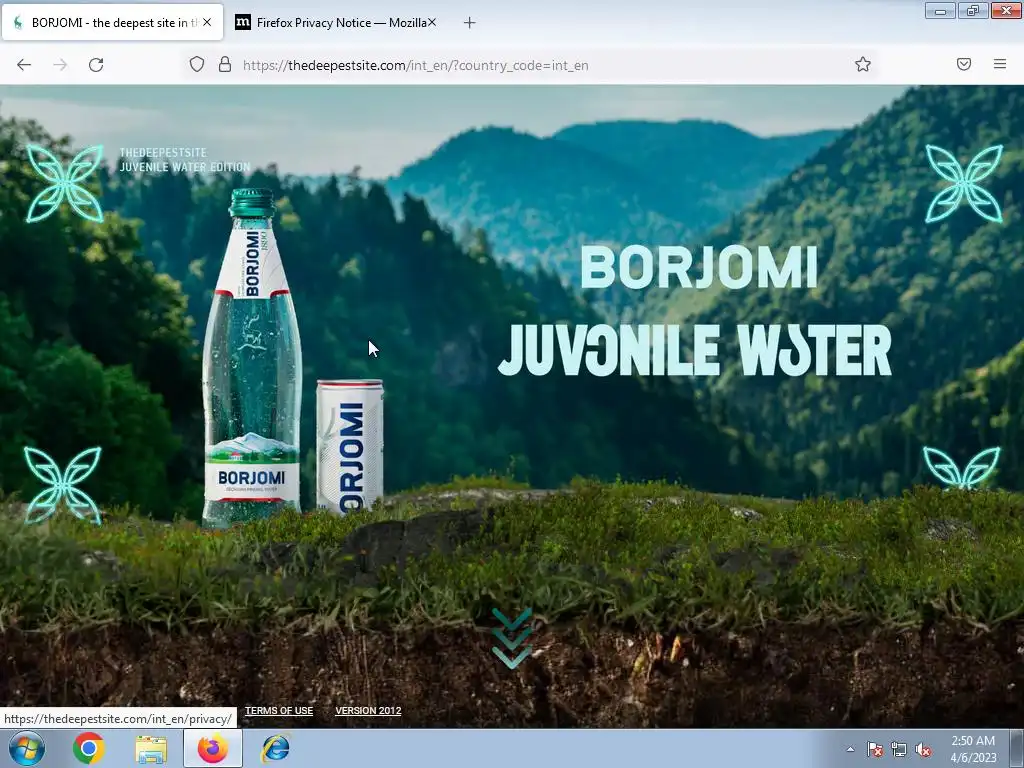The image size is (1024, 768).
Task: Click the forward navigation arrow
Action: point(60,65)
